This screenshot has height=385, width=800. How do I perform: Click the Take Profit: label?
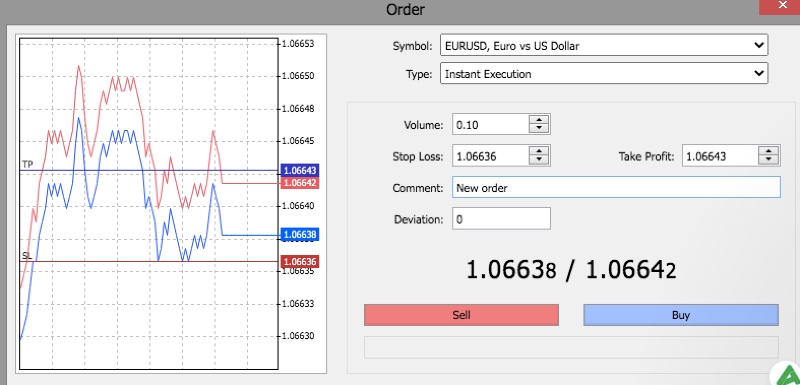coord(646,157)
